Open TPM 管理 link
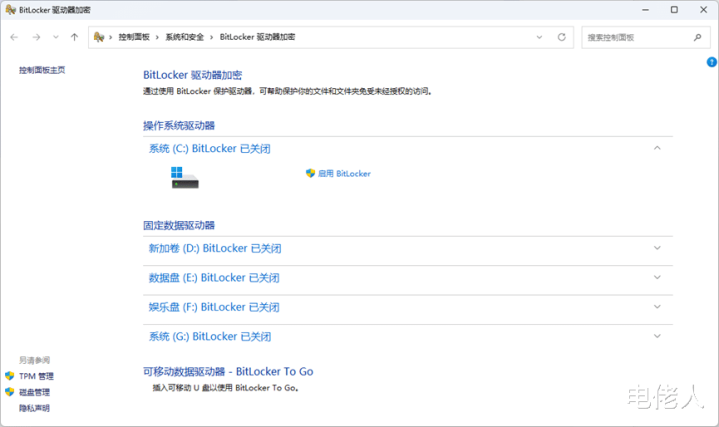719x427 pixels. point(36,376)
